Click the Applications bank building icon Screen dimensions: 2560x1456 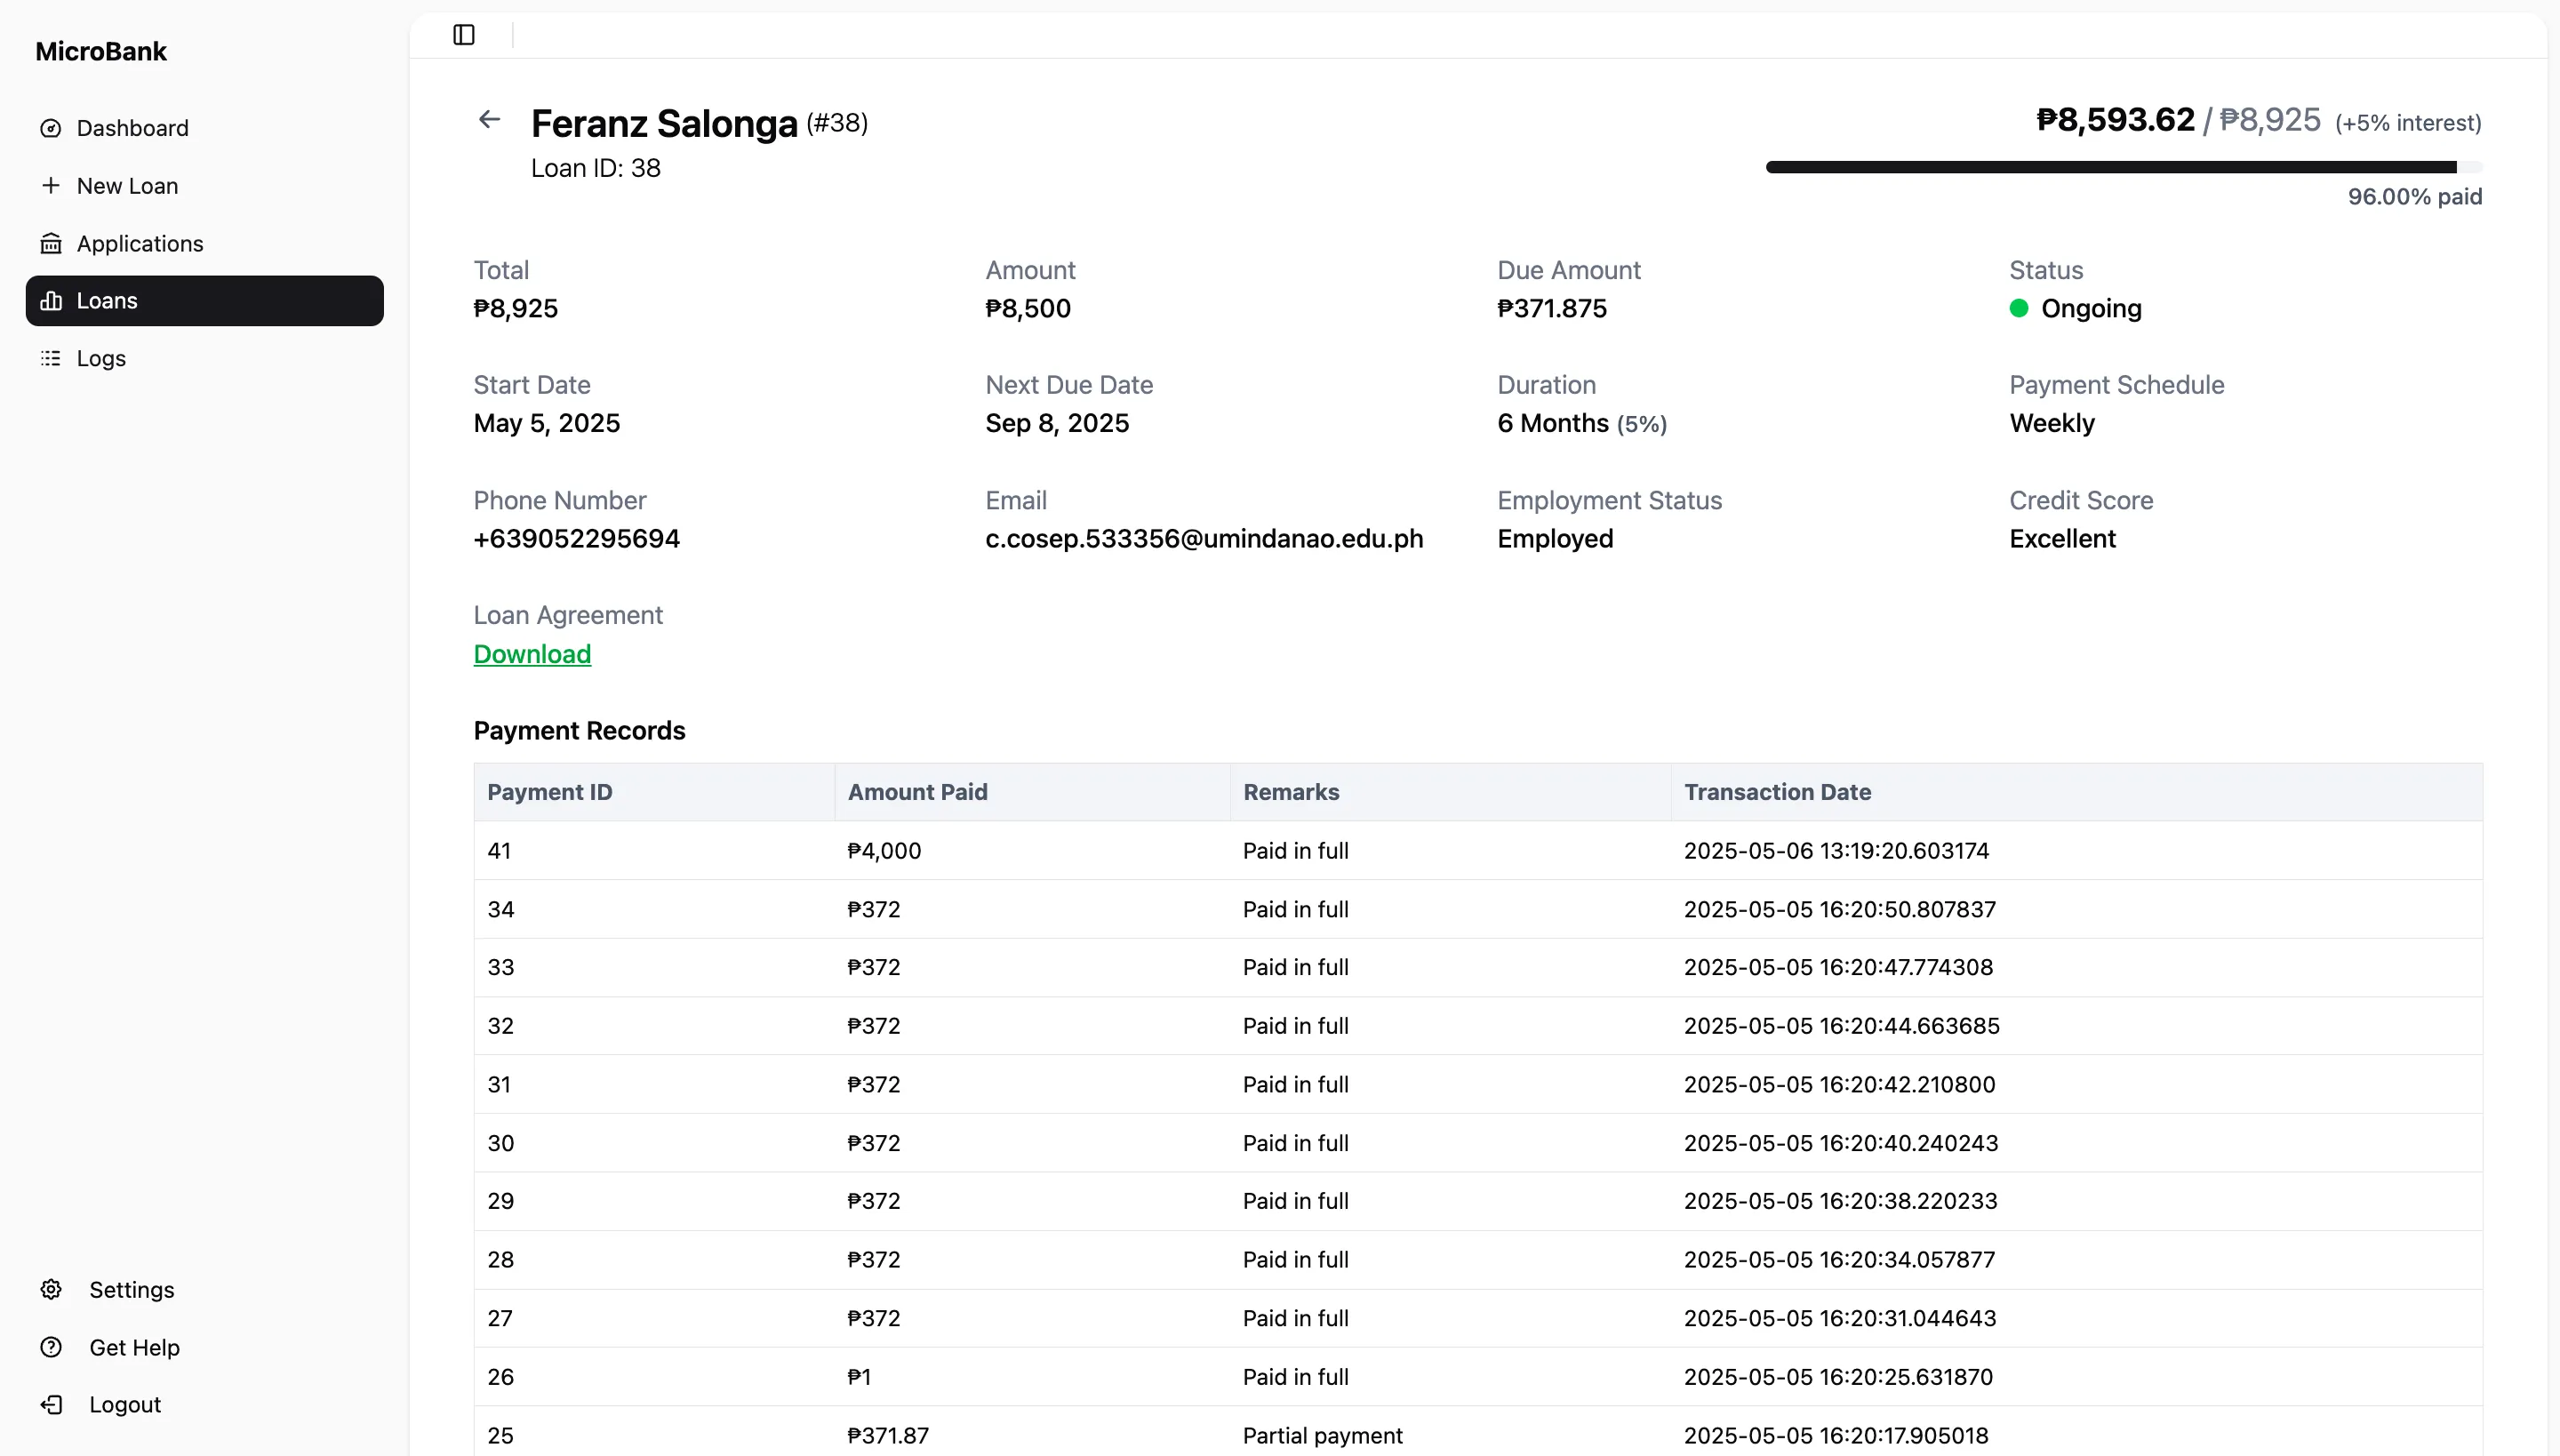51,244
